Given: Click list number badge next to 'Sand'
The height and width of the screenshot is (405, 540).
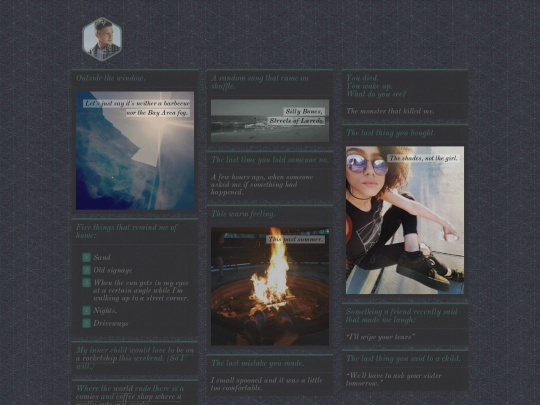Looking at the screenshot, I should click(x=86, y=257).
